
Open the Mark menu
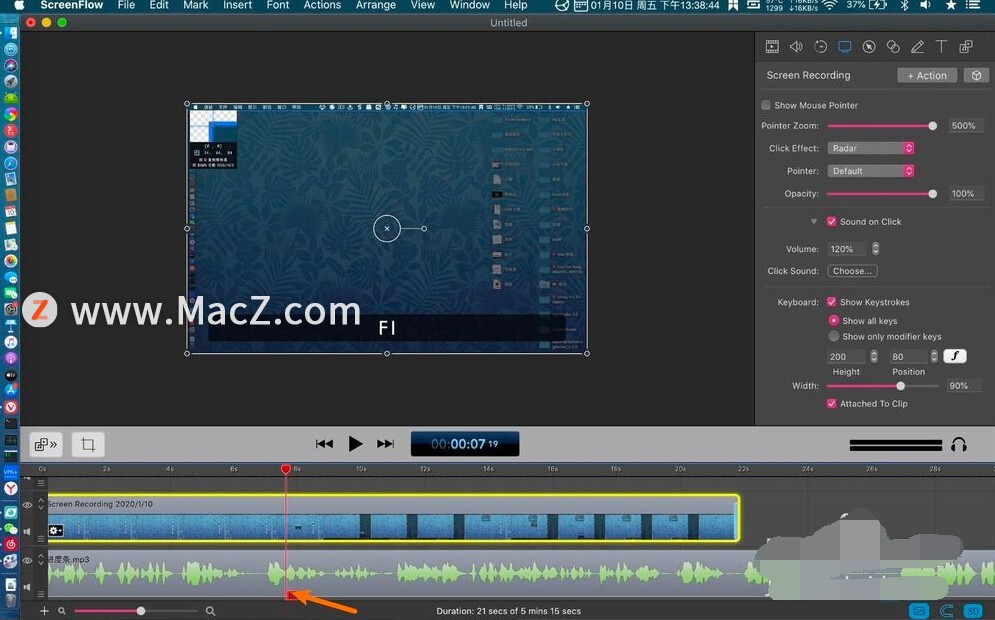[x=195, y=5]
